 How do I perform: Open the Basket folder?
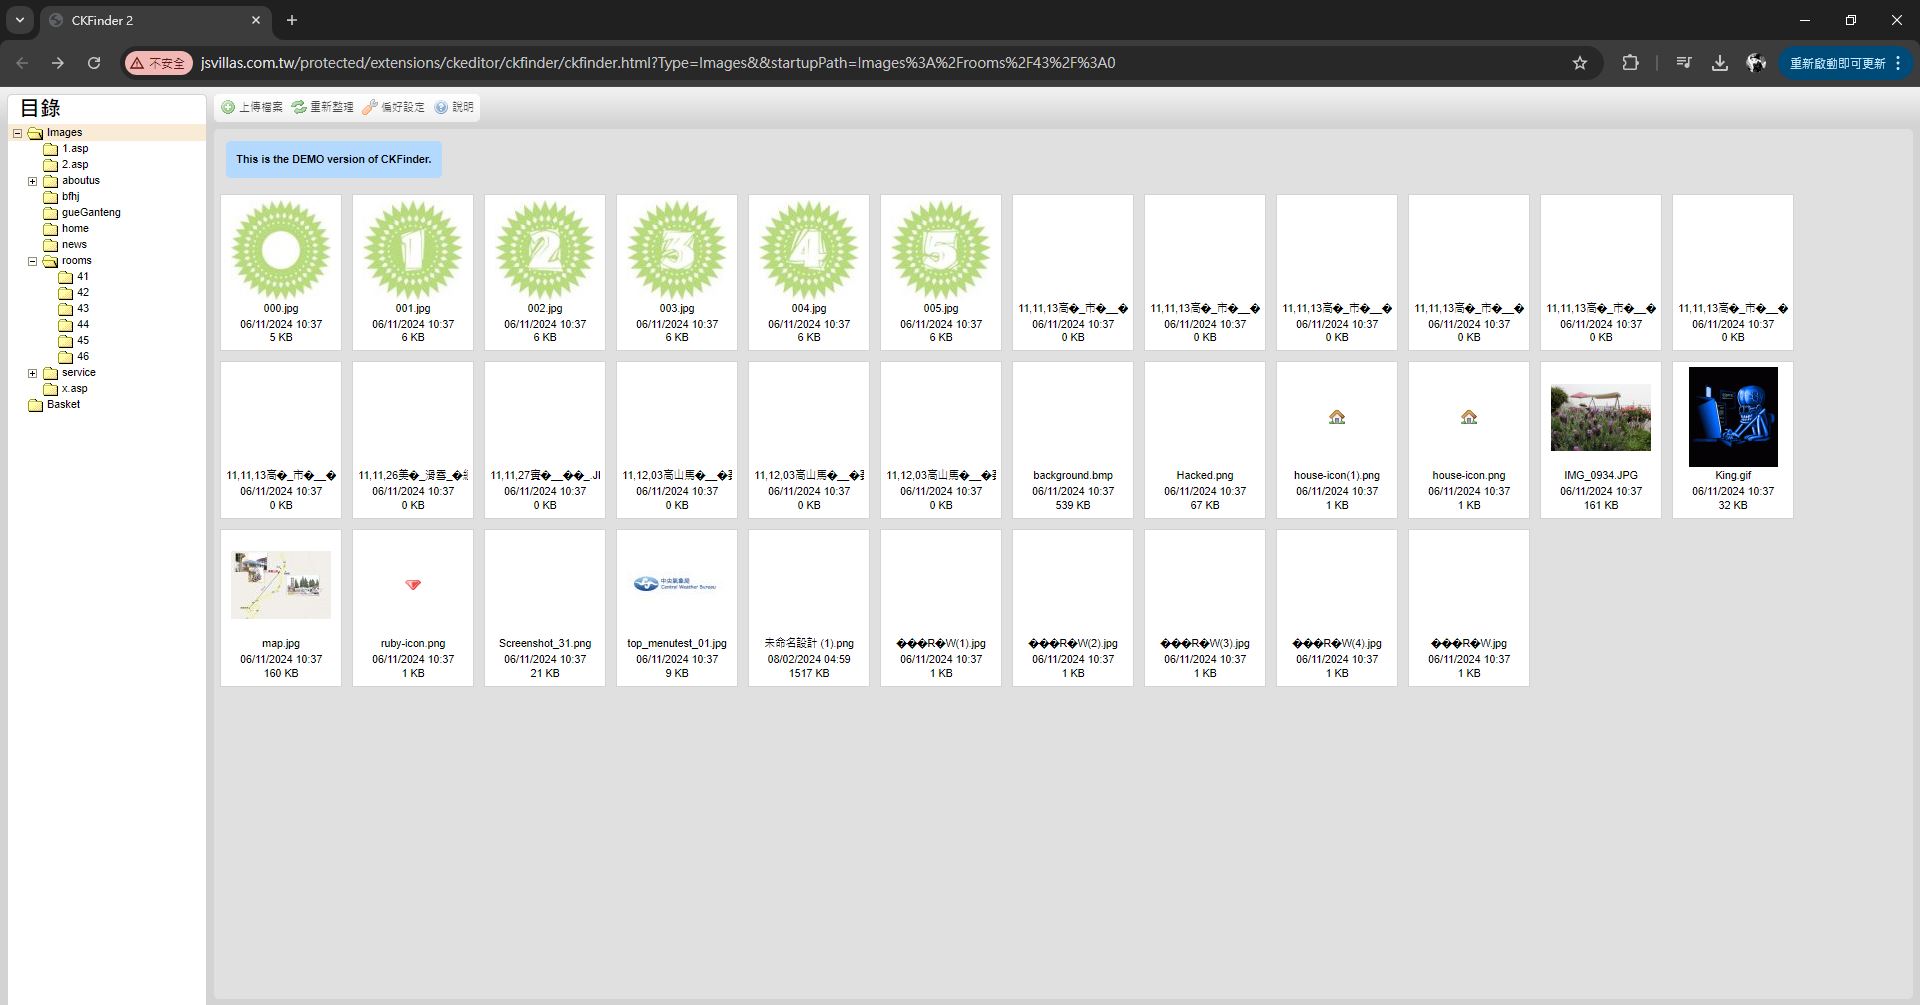click(x=63, y=405)
